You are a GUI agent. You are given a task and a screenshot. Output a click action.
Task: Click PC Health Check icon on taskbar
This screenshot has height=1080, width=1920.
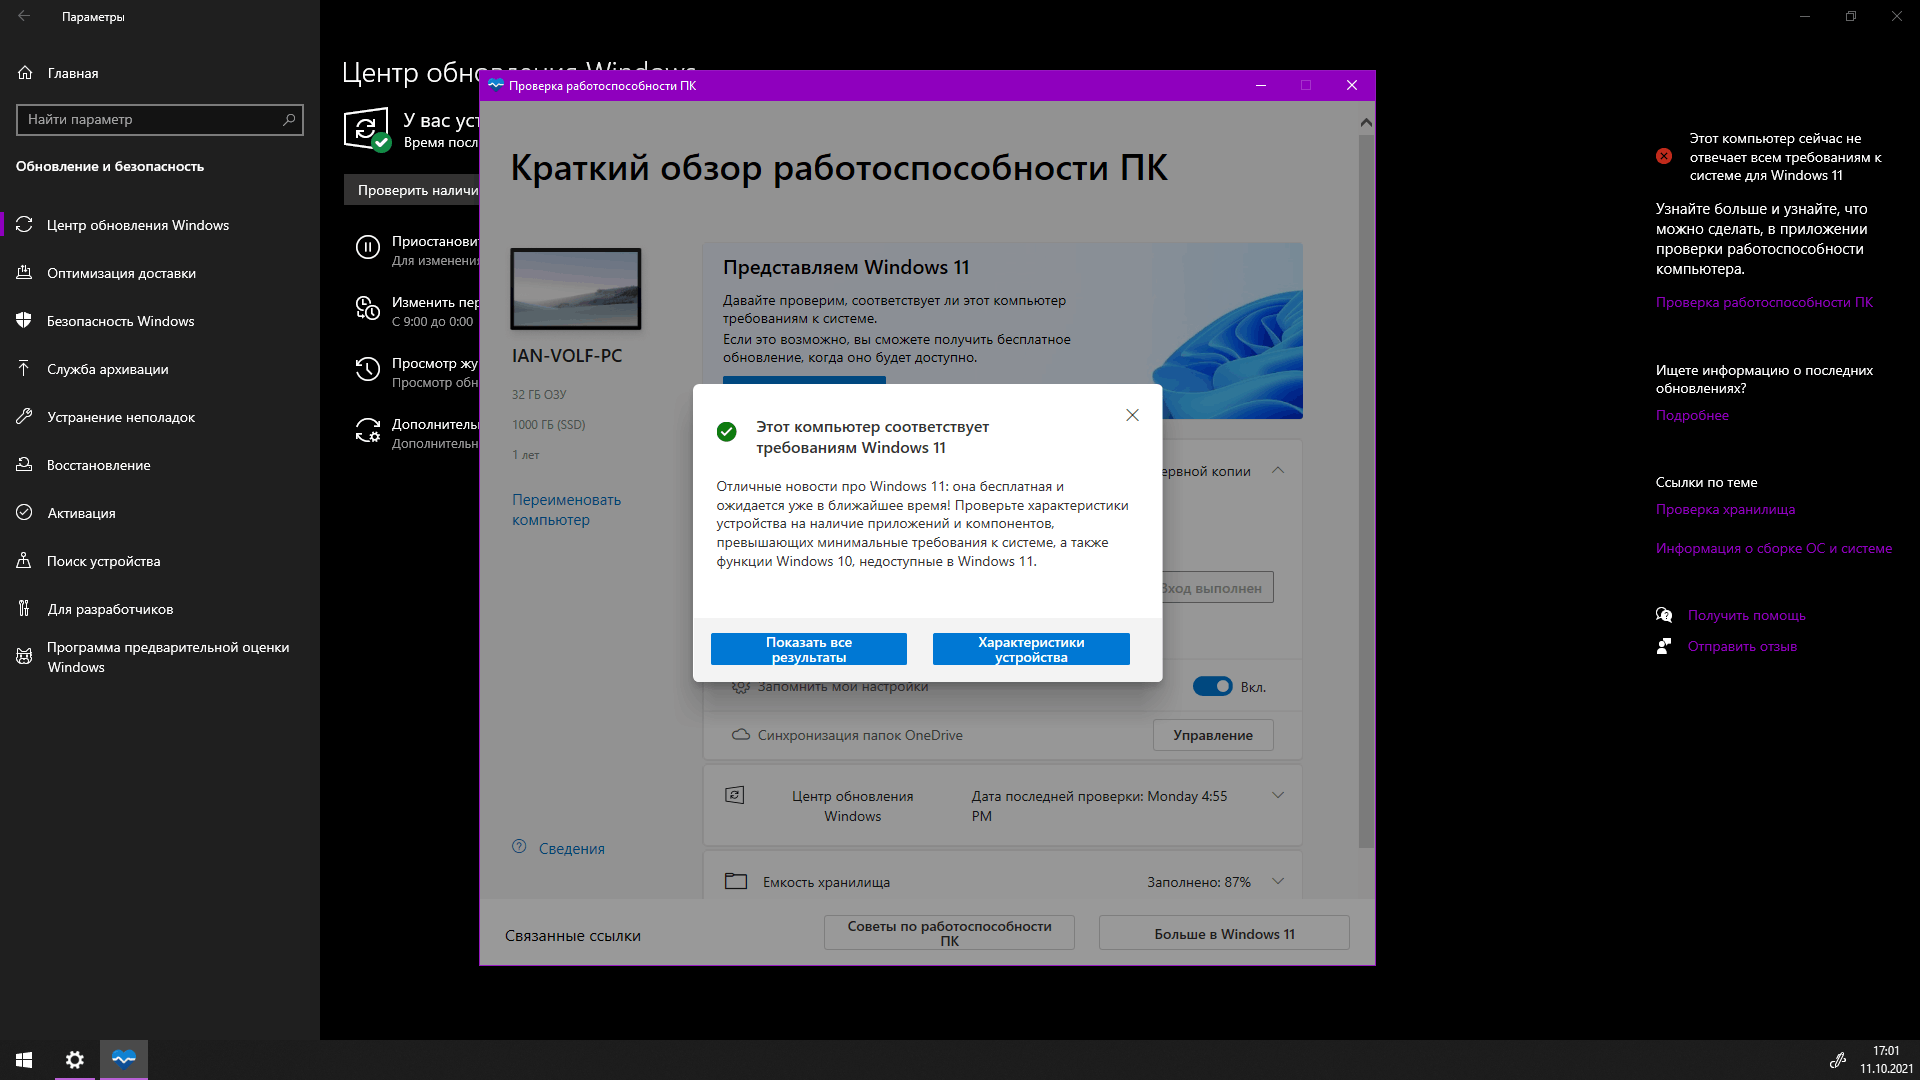[124, 1060]
